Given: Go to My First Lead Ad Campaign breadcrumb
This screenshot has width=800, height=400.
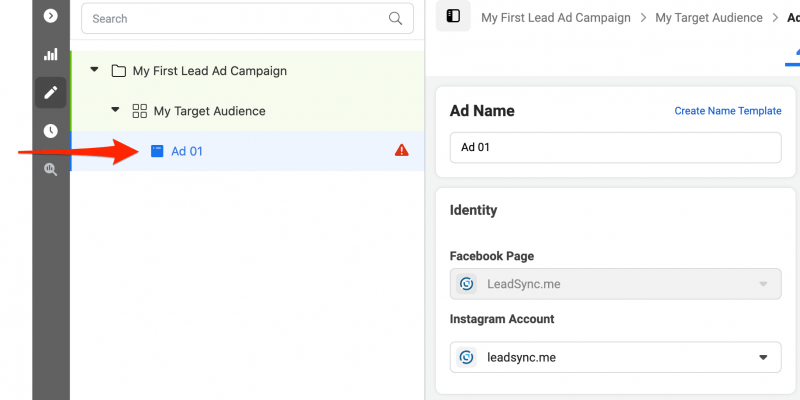Looking at the screenshot, I should click(556, 18).
